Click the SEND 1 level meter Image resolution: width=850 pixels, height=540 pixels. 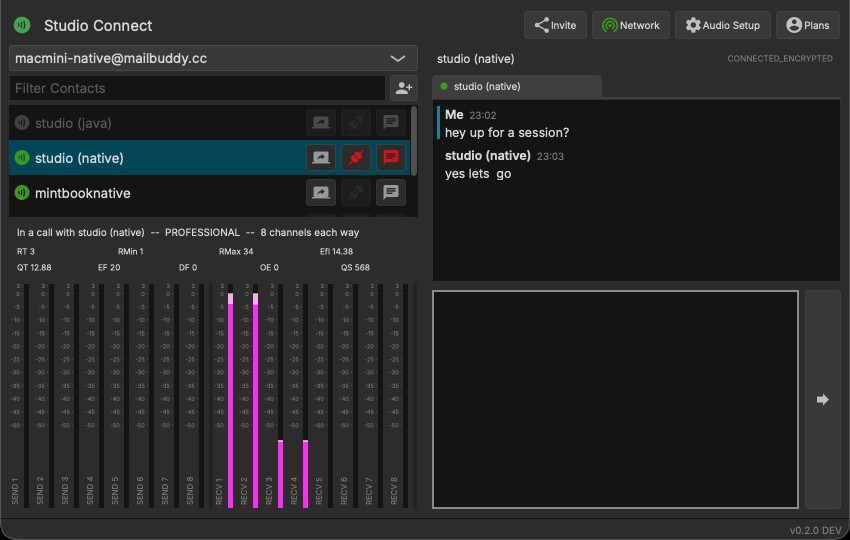(x=27, y=395)
